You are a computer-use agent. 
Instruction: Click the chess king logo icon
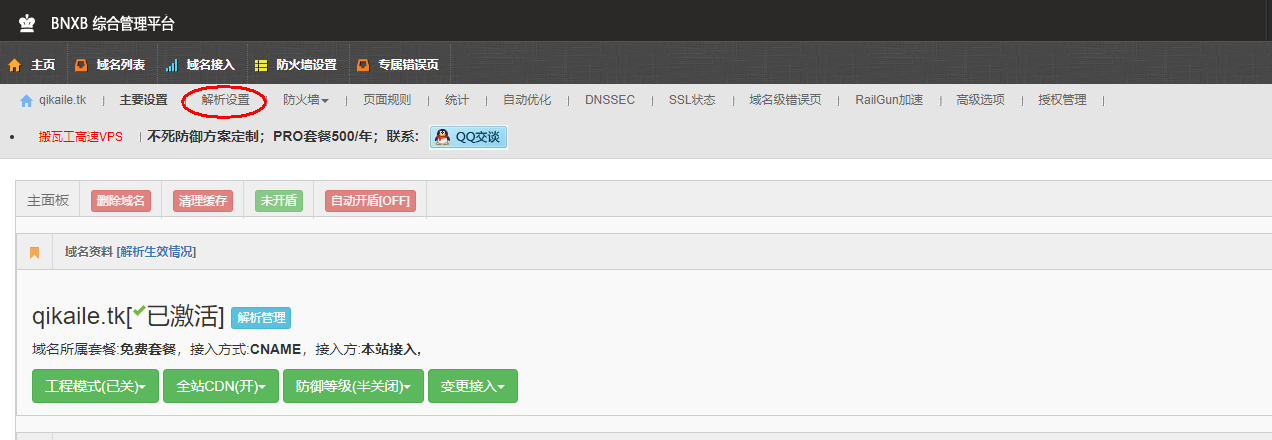27,23
